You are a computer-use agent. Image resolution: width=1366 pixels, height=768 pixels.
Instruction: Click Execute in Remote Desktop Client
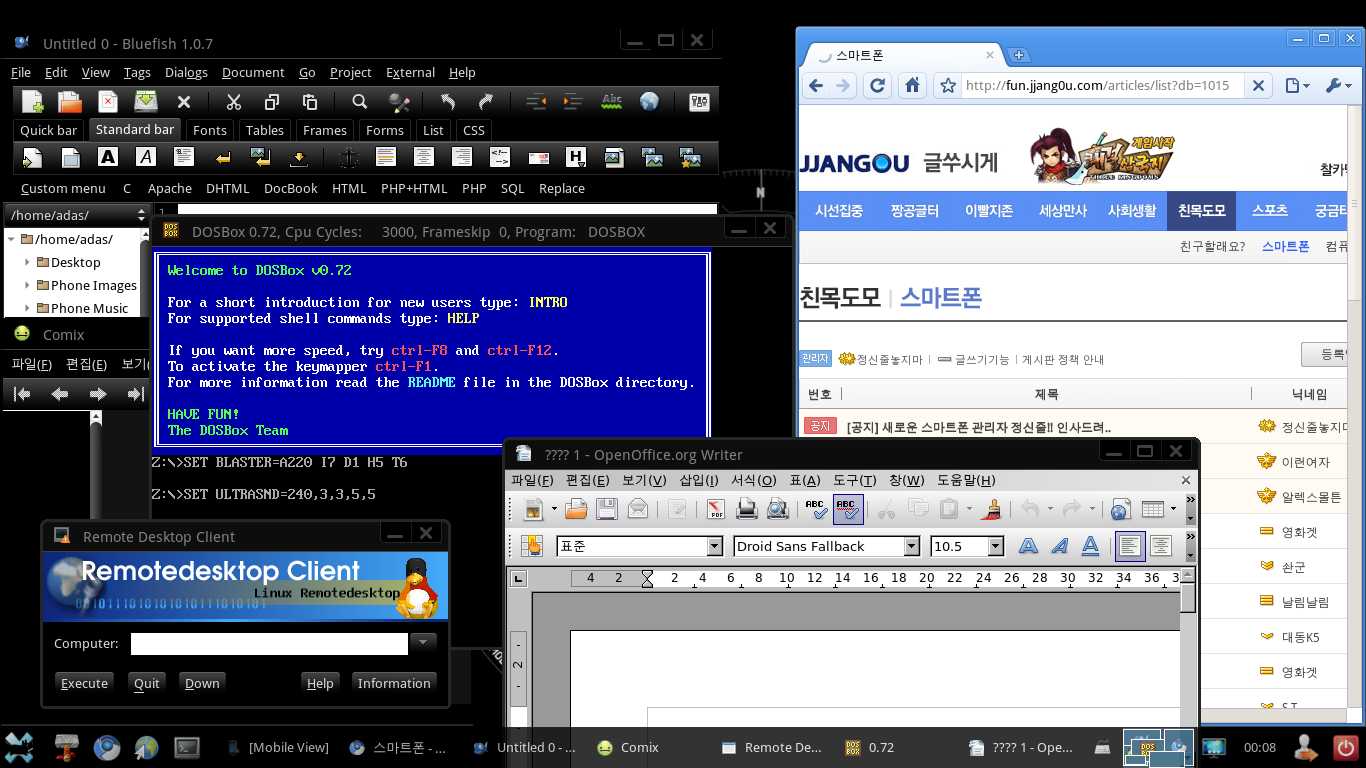tap(84, 683)
